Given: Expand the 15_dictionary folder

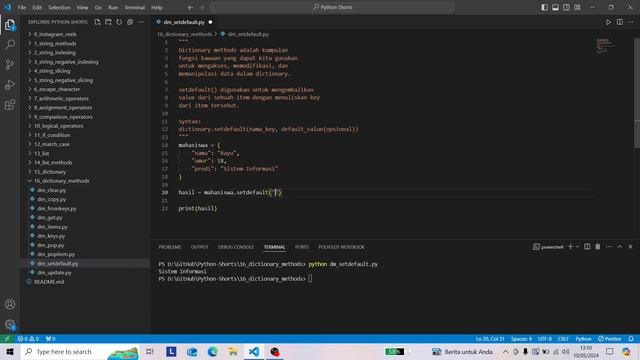Looking at the screenshot, I should tap(85, 172).
